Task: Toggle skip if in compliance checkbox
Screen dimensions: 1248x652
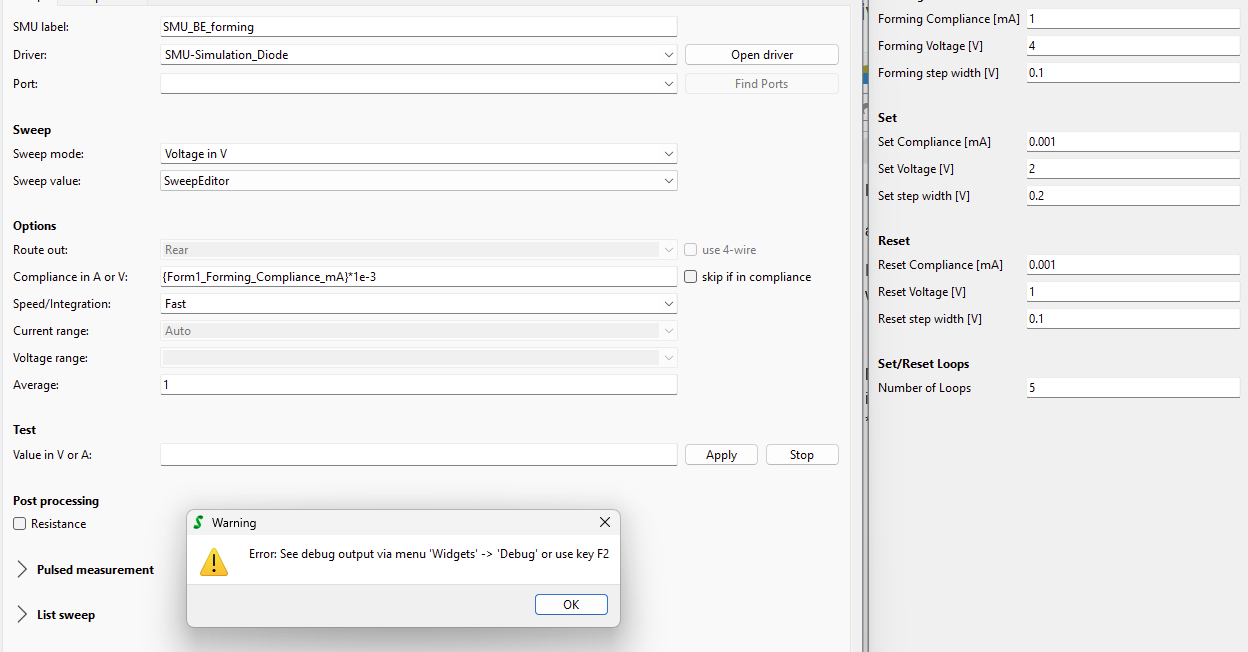Action: coord(691,277)
